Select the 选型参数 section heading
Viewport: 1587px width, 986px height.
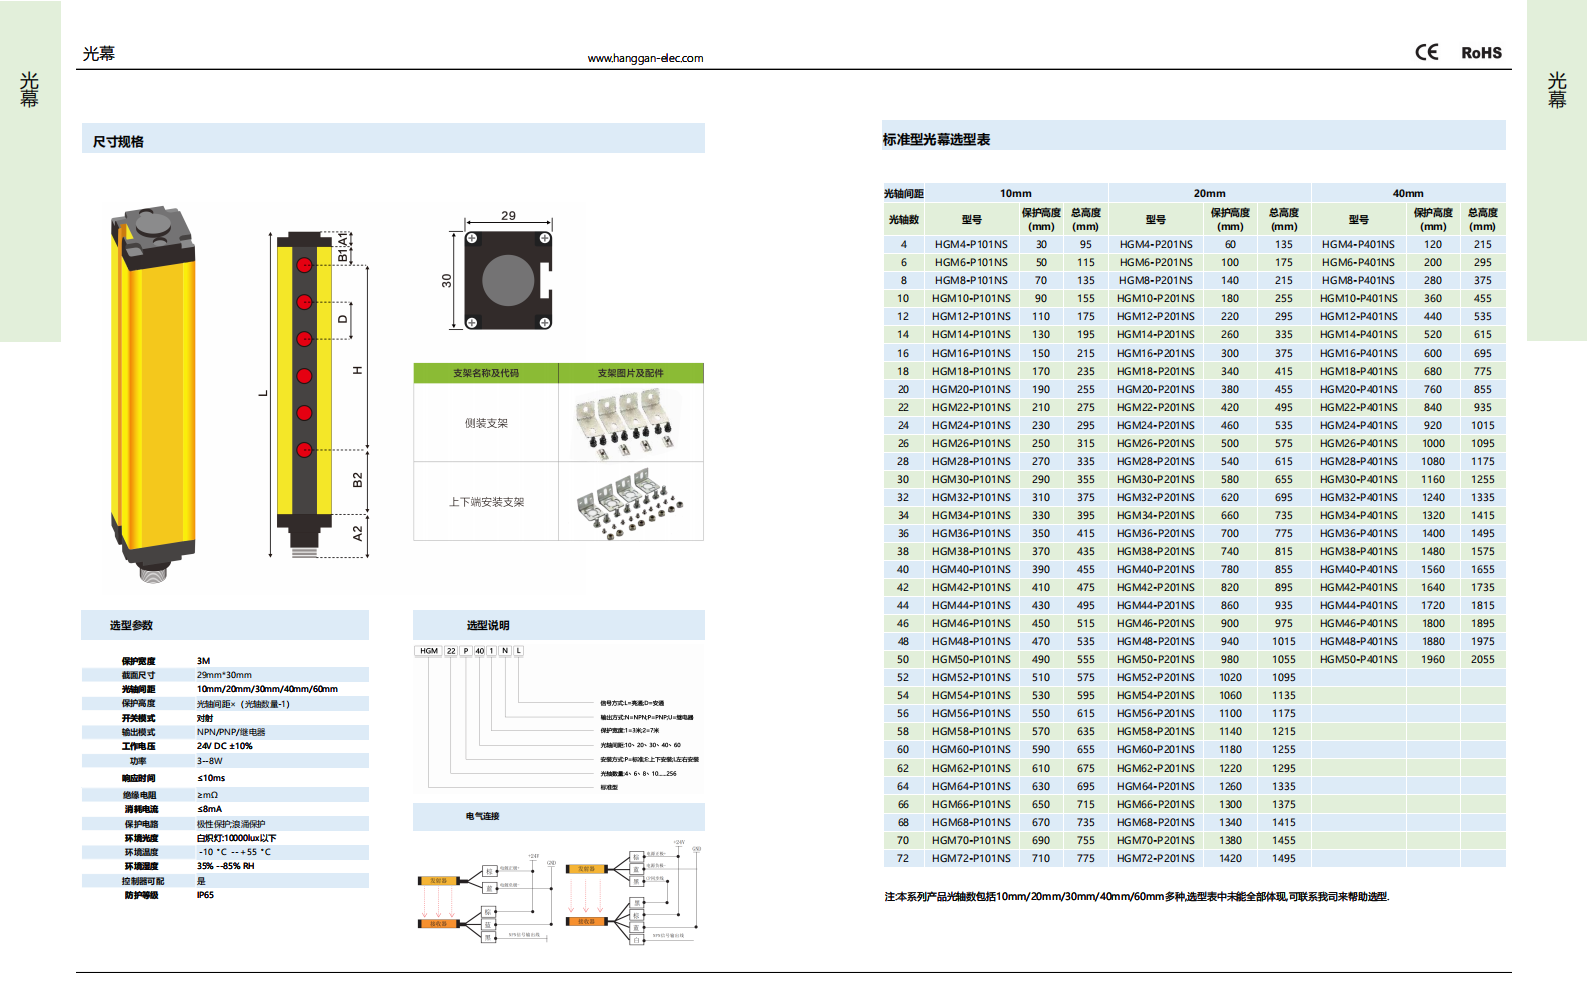point(131,625)
